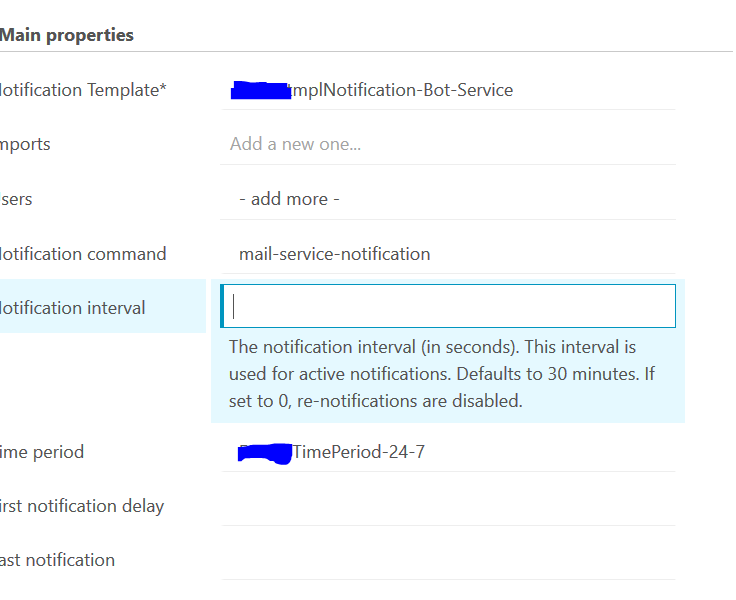Open the Users '- add more -' dropdown
Image resolution: width=736 pixels, height=600 pixels.
click(x=448, y=200)
